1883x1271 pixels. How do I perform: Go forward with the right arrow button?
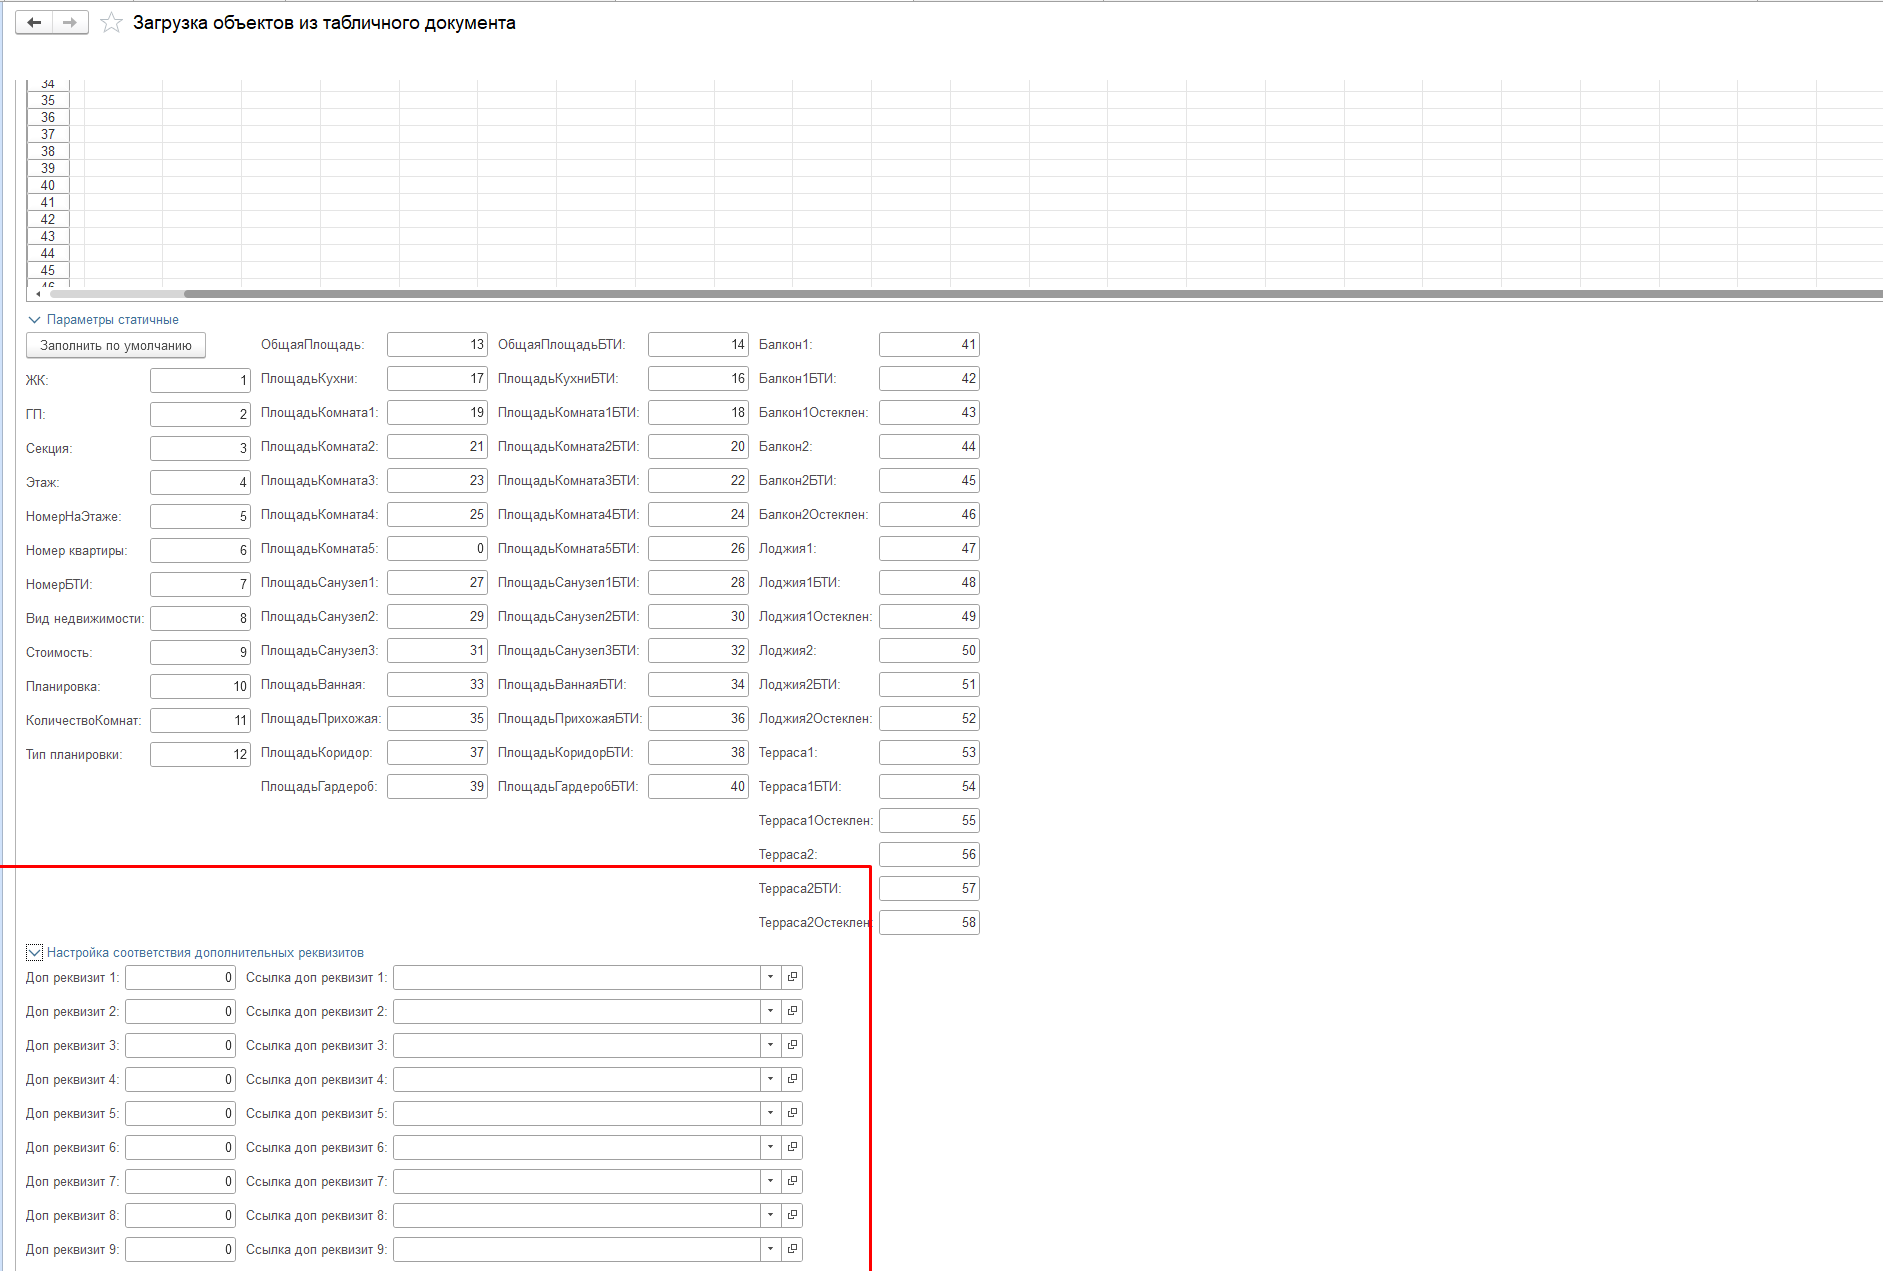tap(70, 22)
